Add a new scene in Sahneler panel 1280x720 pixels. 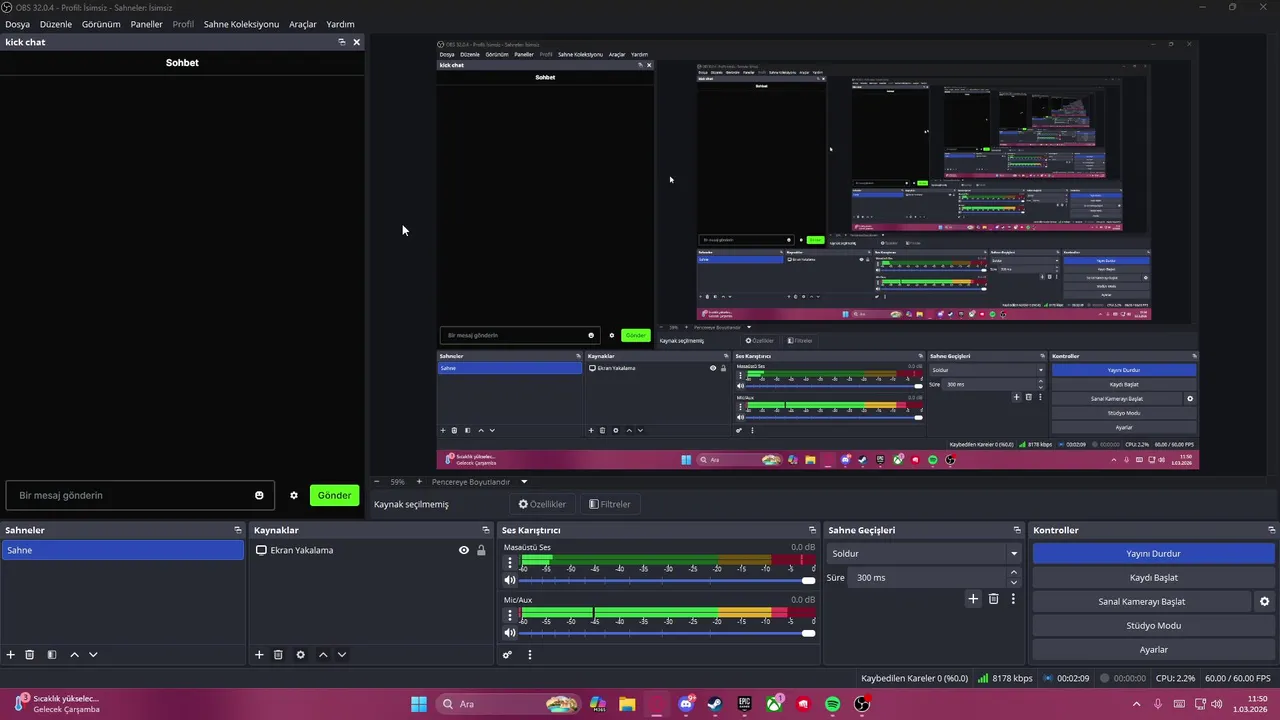[x=11, y=655]
